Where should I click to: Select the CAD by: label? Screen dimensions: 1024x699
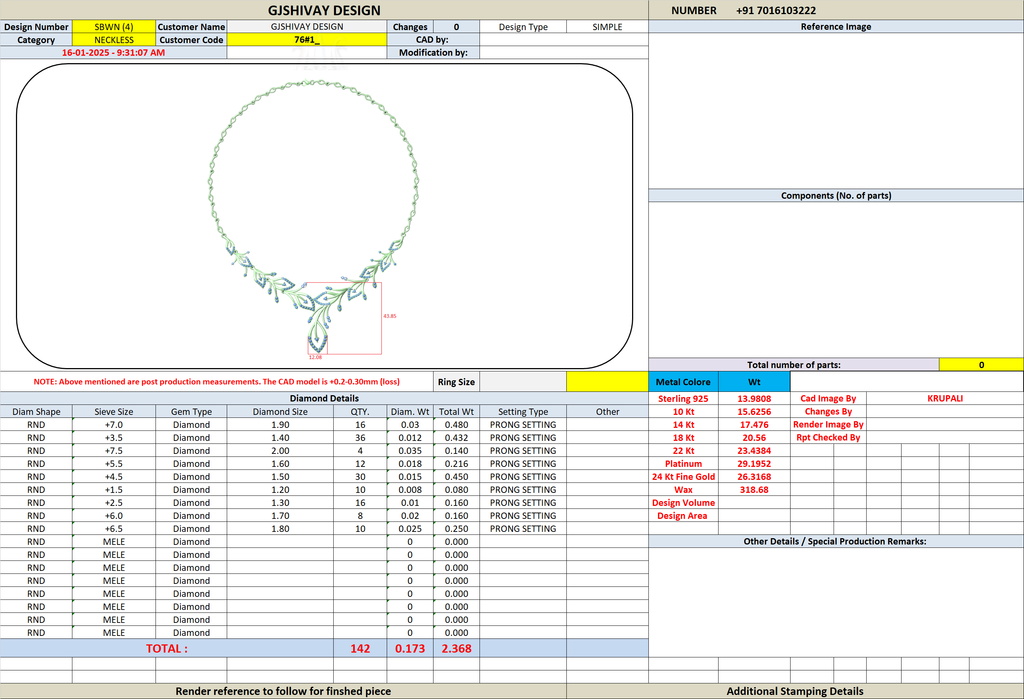pyautogui.click(x=433, y=40)
